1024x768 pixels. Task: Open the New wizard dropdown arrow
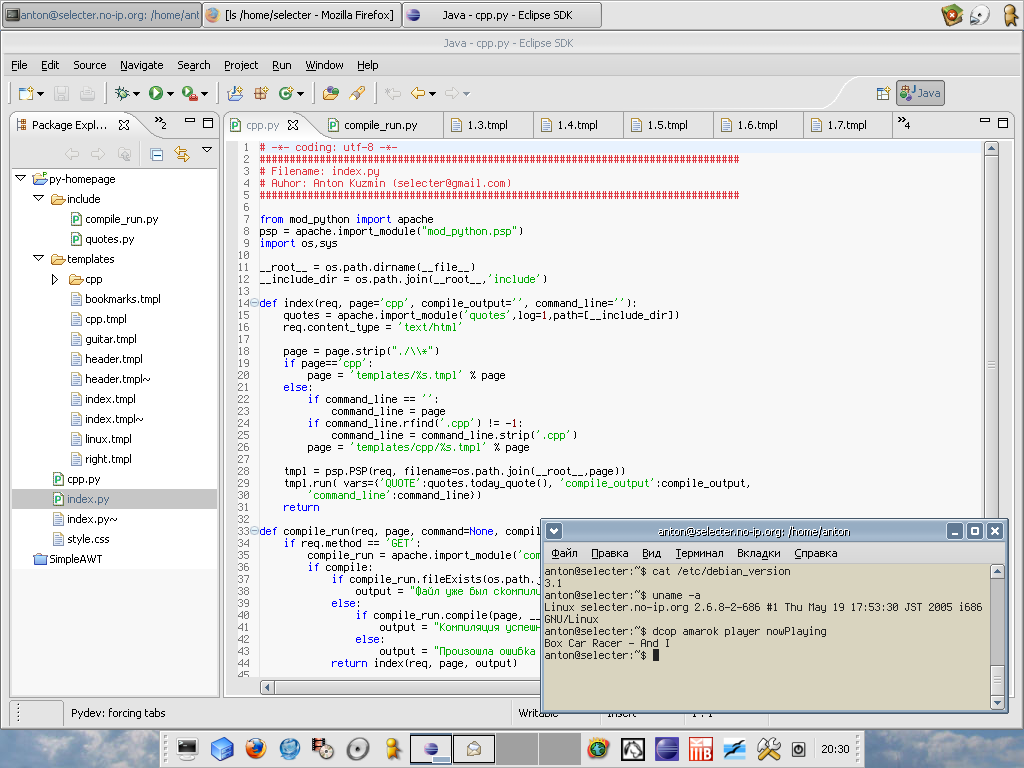coord(40,94)
